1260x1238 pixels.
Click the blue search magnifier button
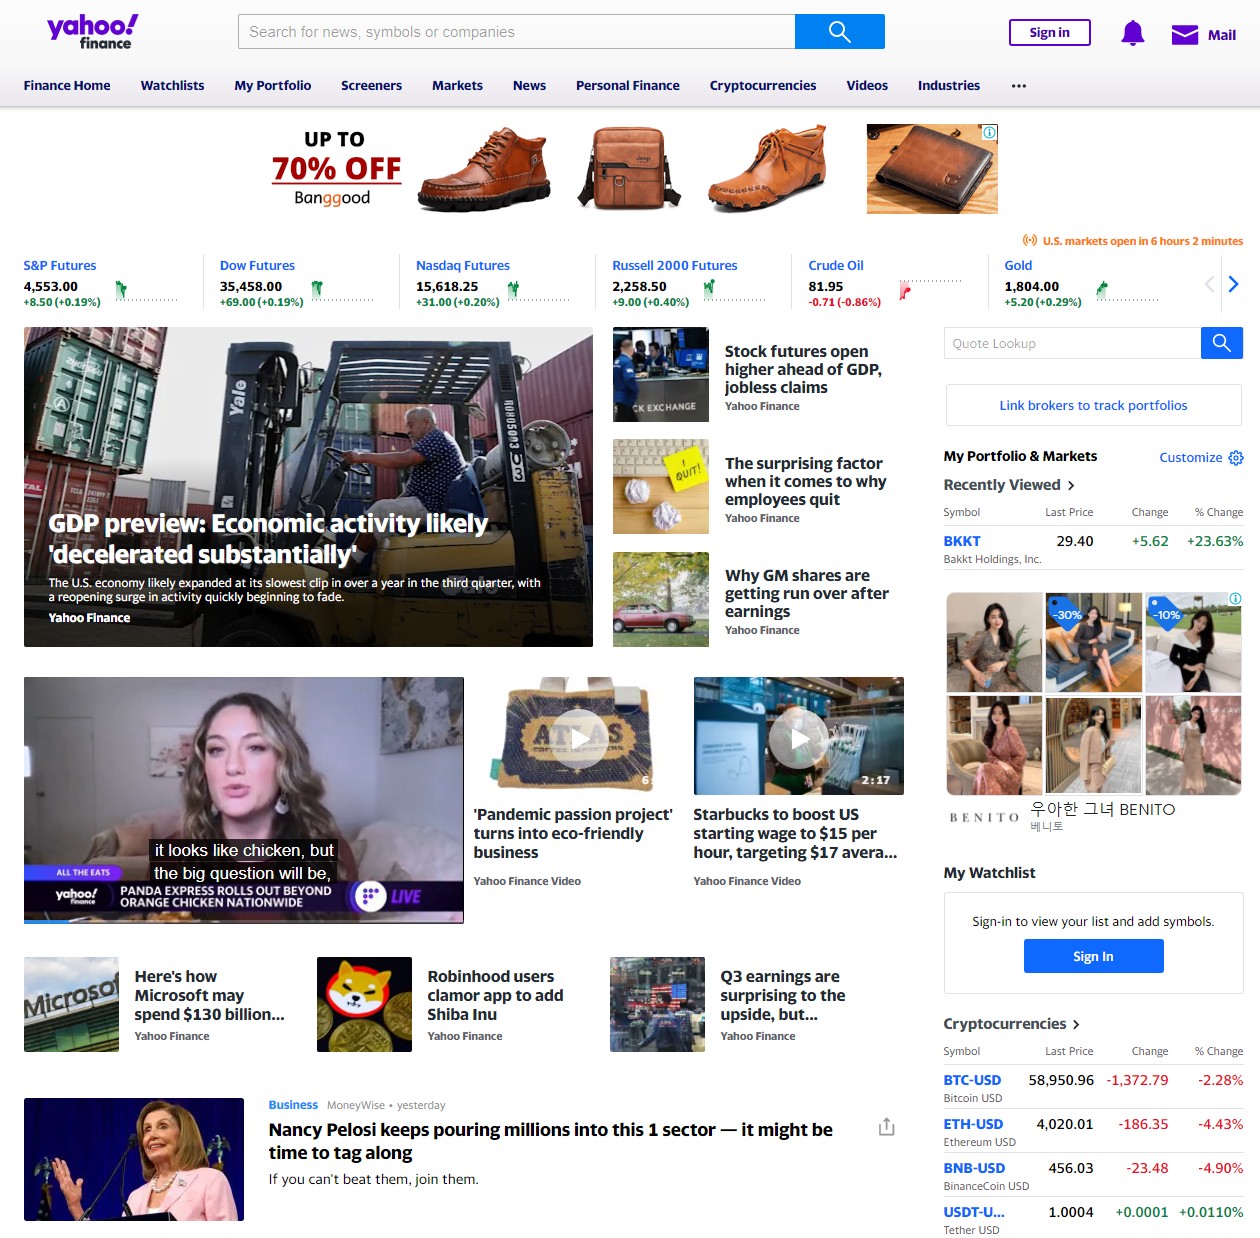pos(840,32)
